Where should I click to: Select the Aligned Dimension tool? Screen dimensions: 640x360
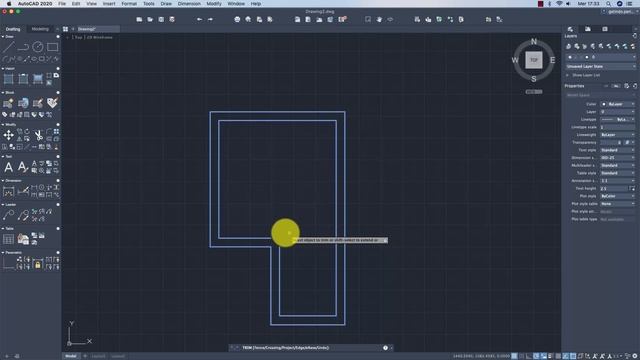pyautogui.click(x=23, y=191)
